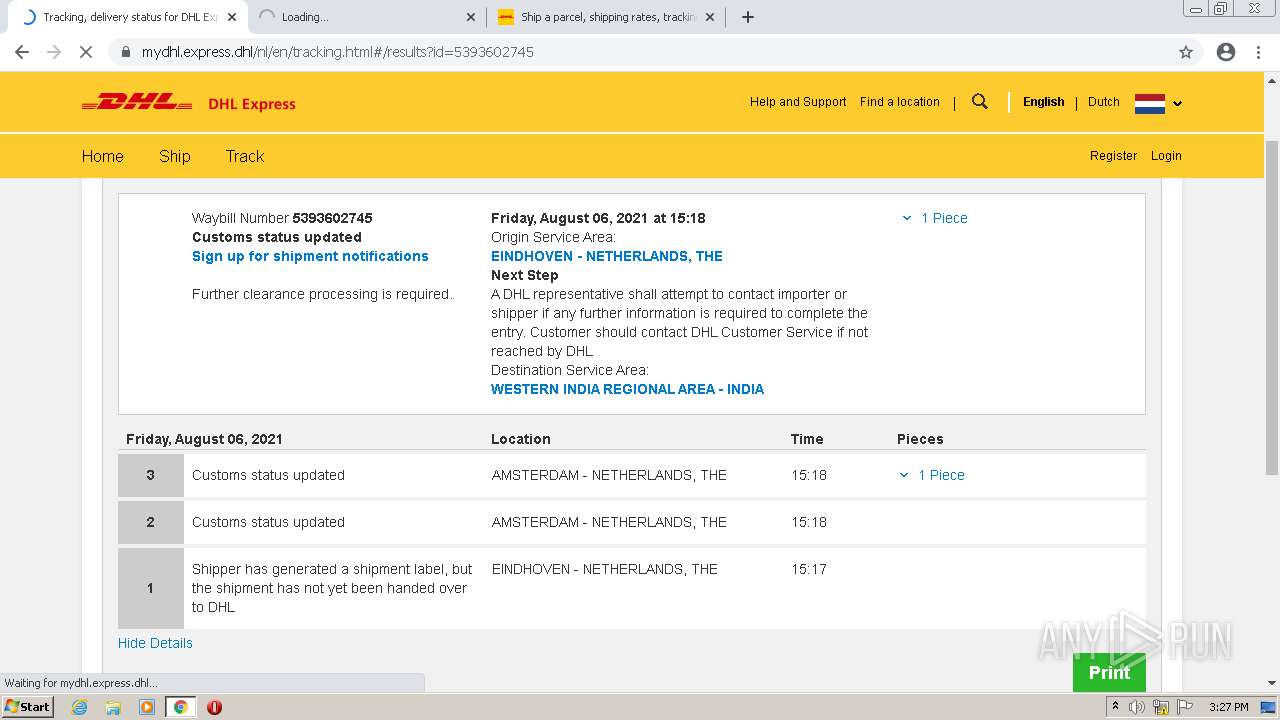1280x720 pixels.
Task: Click checkpoint 3 Customs status updated text
Action: click(268, 475)
